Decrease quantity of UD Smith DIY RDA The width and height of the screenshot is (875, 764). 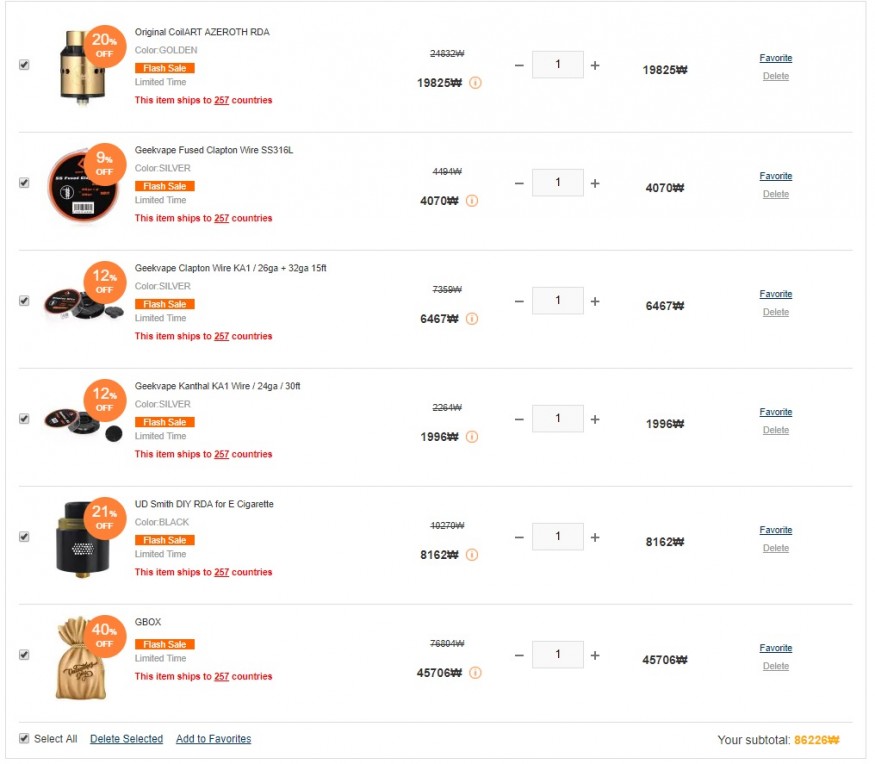tap(519, 537)
